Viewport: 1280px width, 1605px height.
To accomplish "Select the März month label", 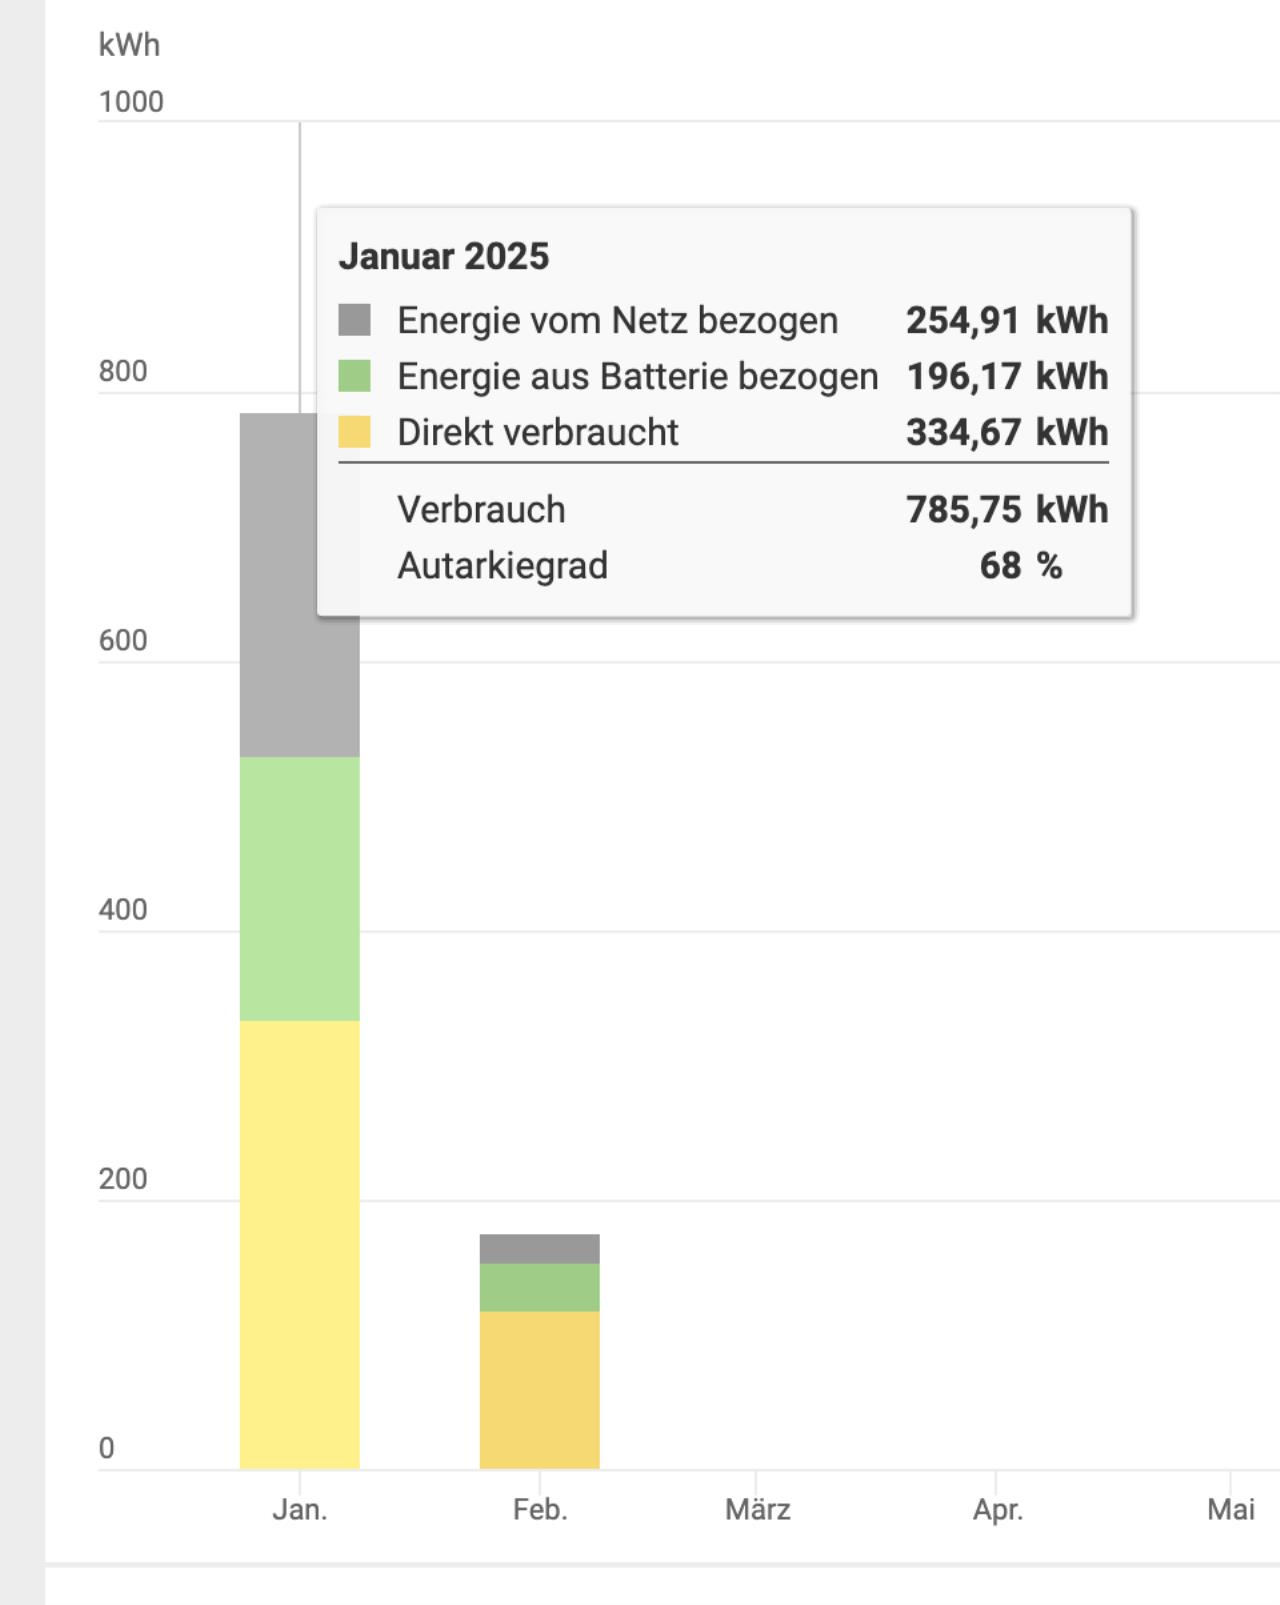I will 757,1509.
